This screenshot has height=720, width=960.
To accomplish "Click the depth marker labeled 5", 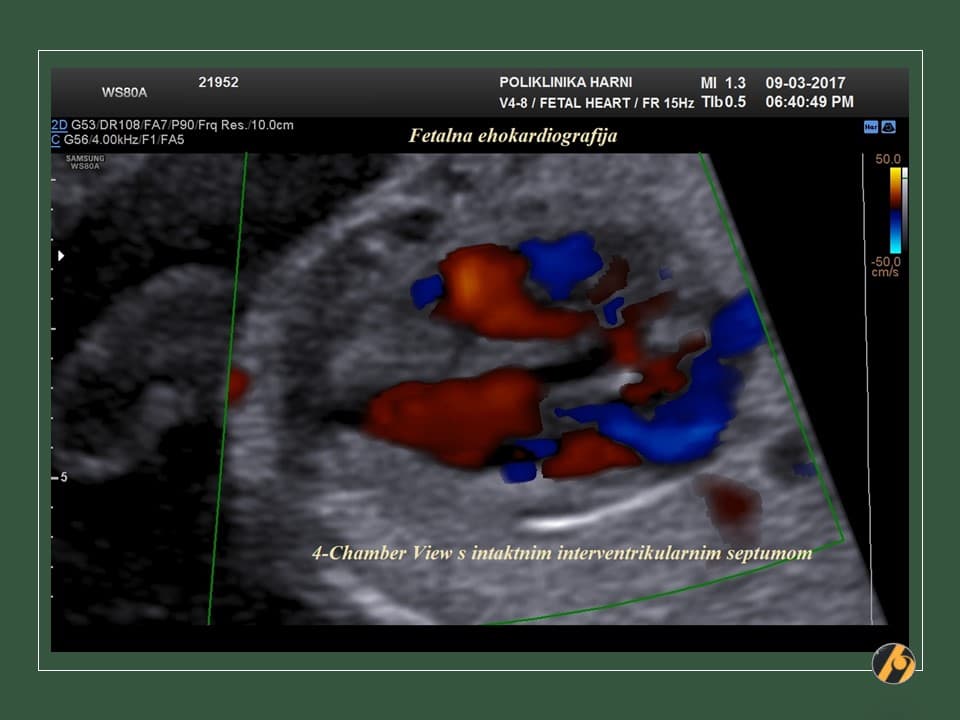I will [x=62, y=477].
